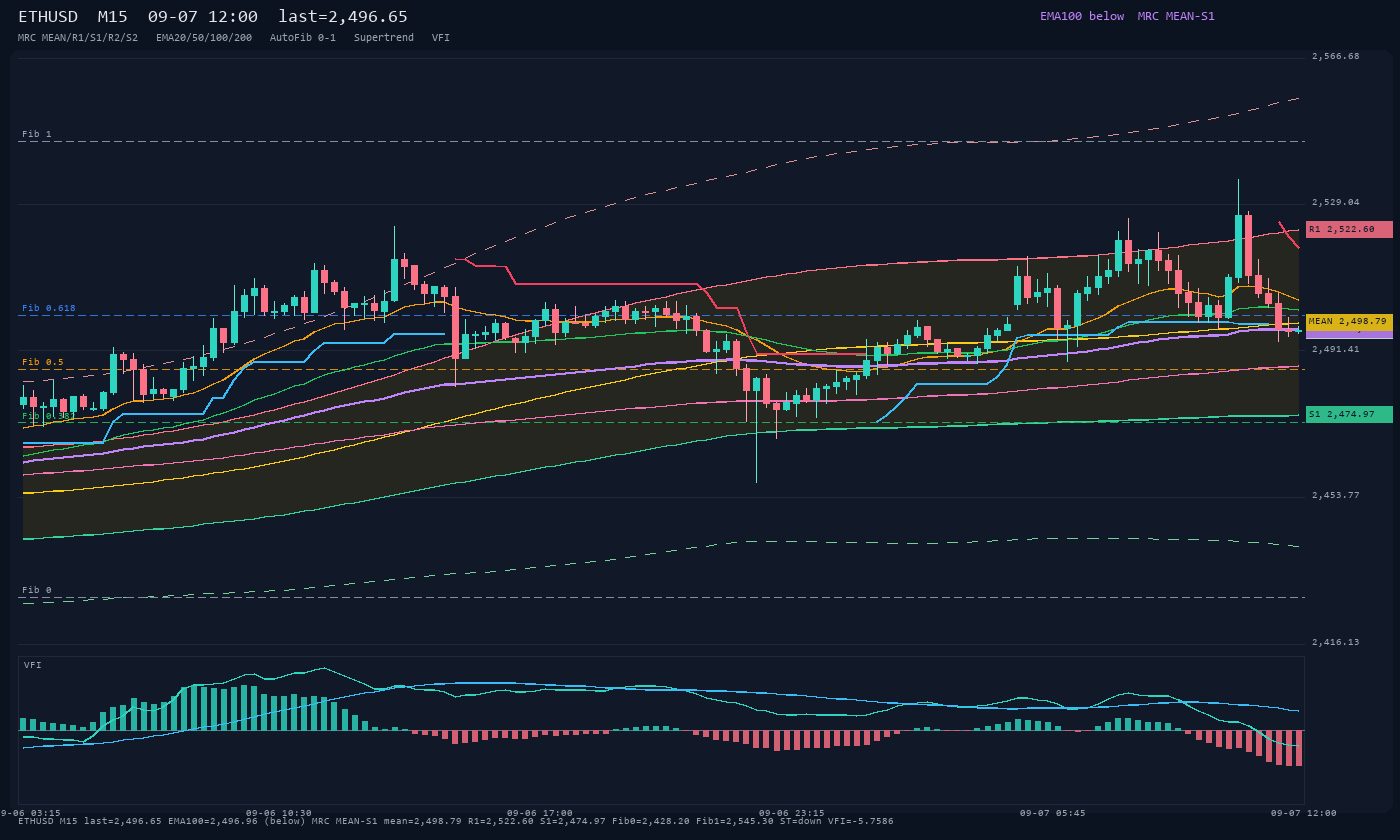Click the MRC MEAN/R1/S1/R2/S2 indicator label
Image resolution: width=1400 pixels, height=840 pixels.
(78, 37)
